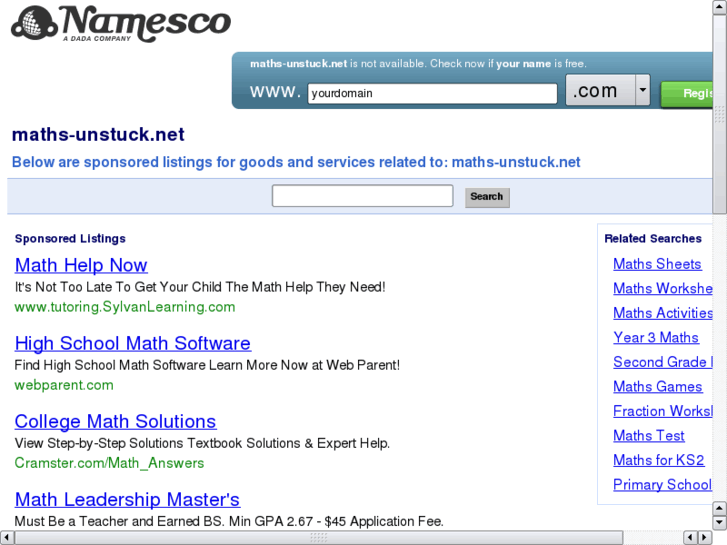Click text "It's Not Too Late To Get Your Child"
The height and width of the screenshot is (545, 727).
pyautogui.click(x=118, y=287)
